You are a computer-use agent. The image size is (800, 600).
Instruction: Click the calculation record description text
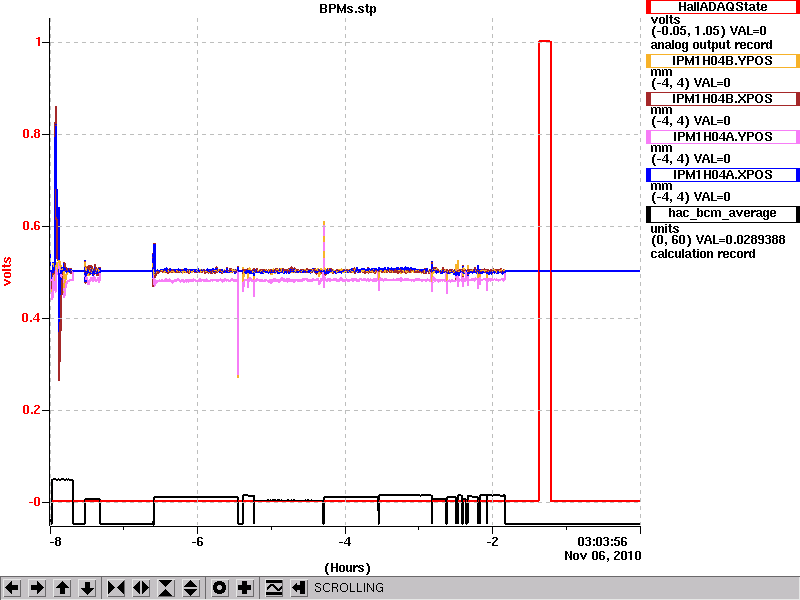(703, 254)
